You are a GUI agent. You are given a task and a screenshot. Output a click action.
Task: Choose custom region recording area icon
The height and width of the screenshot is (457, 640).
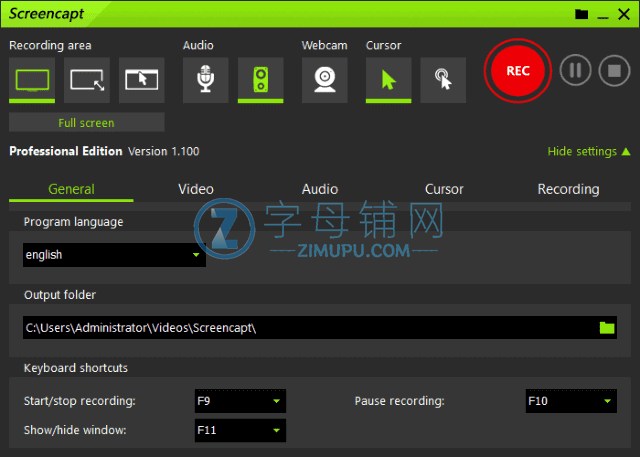coord(87,80)
